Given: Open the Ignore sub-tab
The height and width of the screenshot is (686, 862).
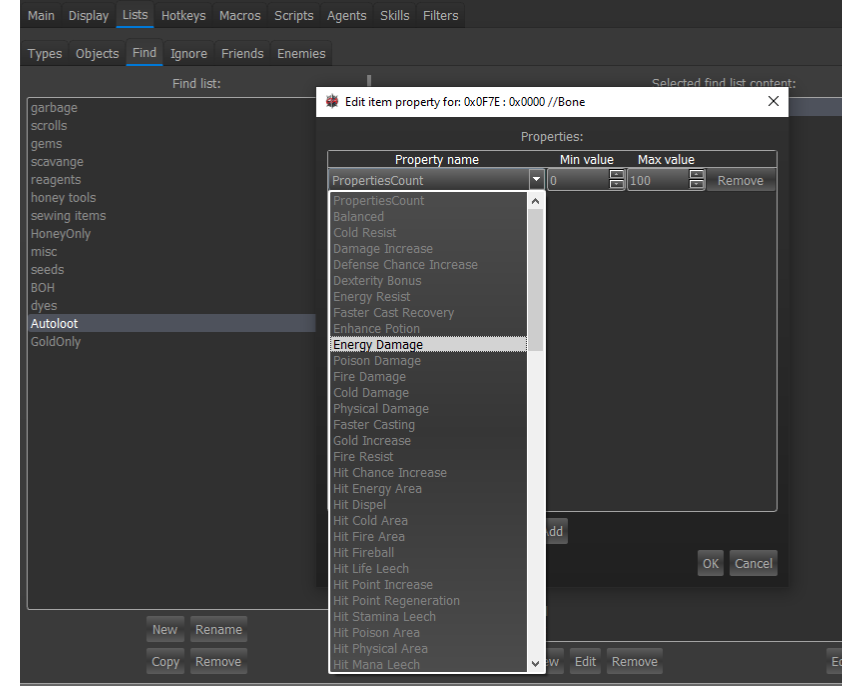Looking at the screenshot, I should point(189,53).
